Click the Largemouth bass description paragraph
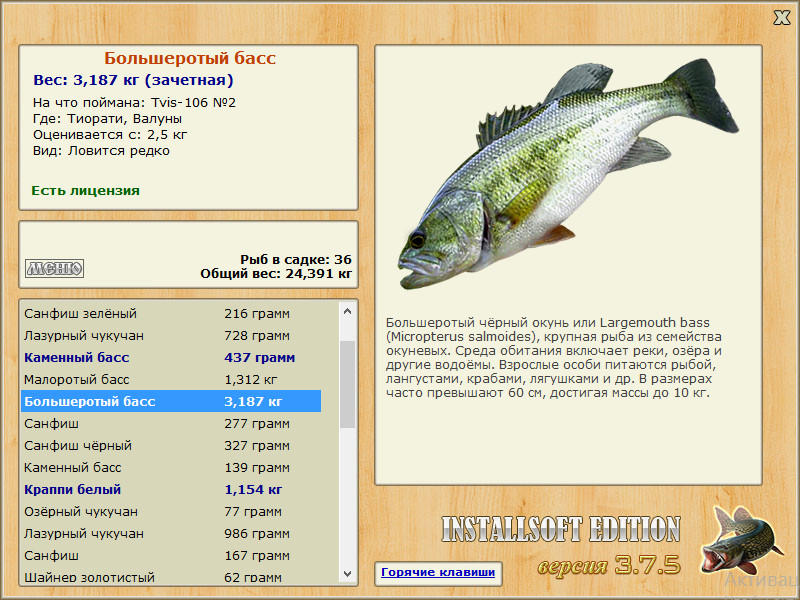Viewport: 800px width, 600px height. point(554,358)
